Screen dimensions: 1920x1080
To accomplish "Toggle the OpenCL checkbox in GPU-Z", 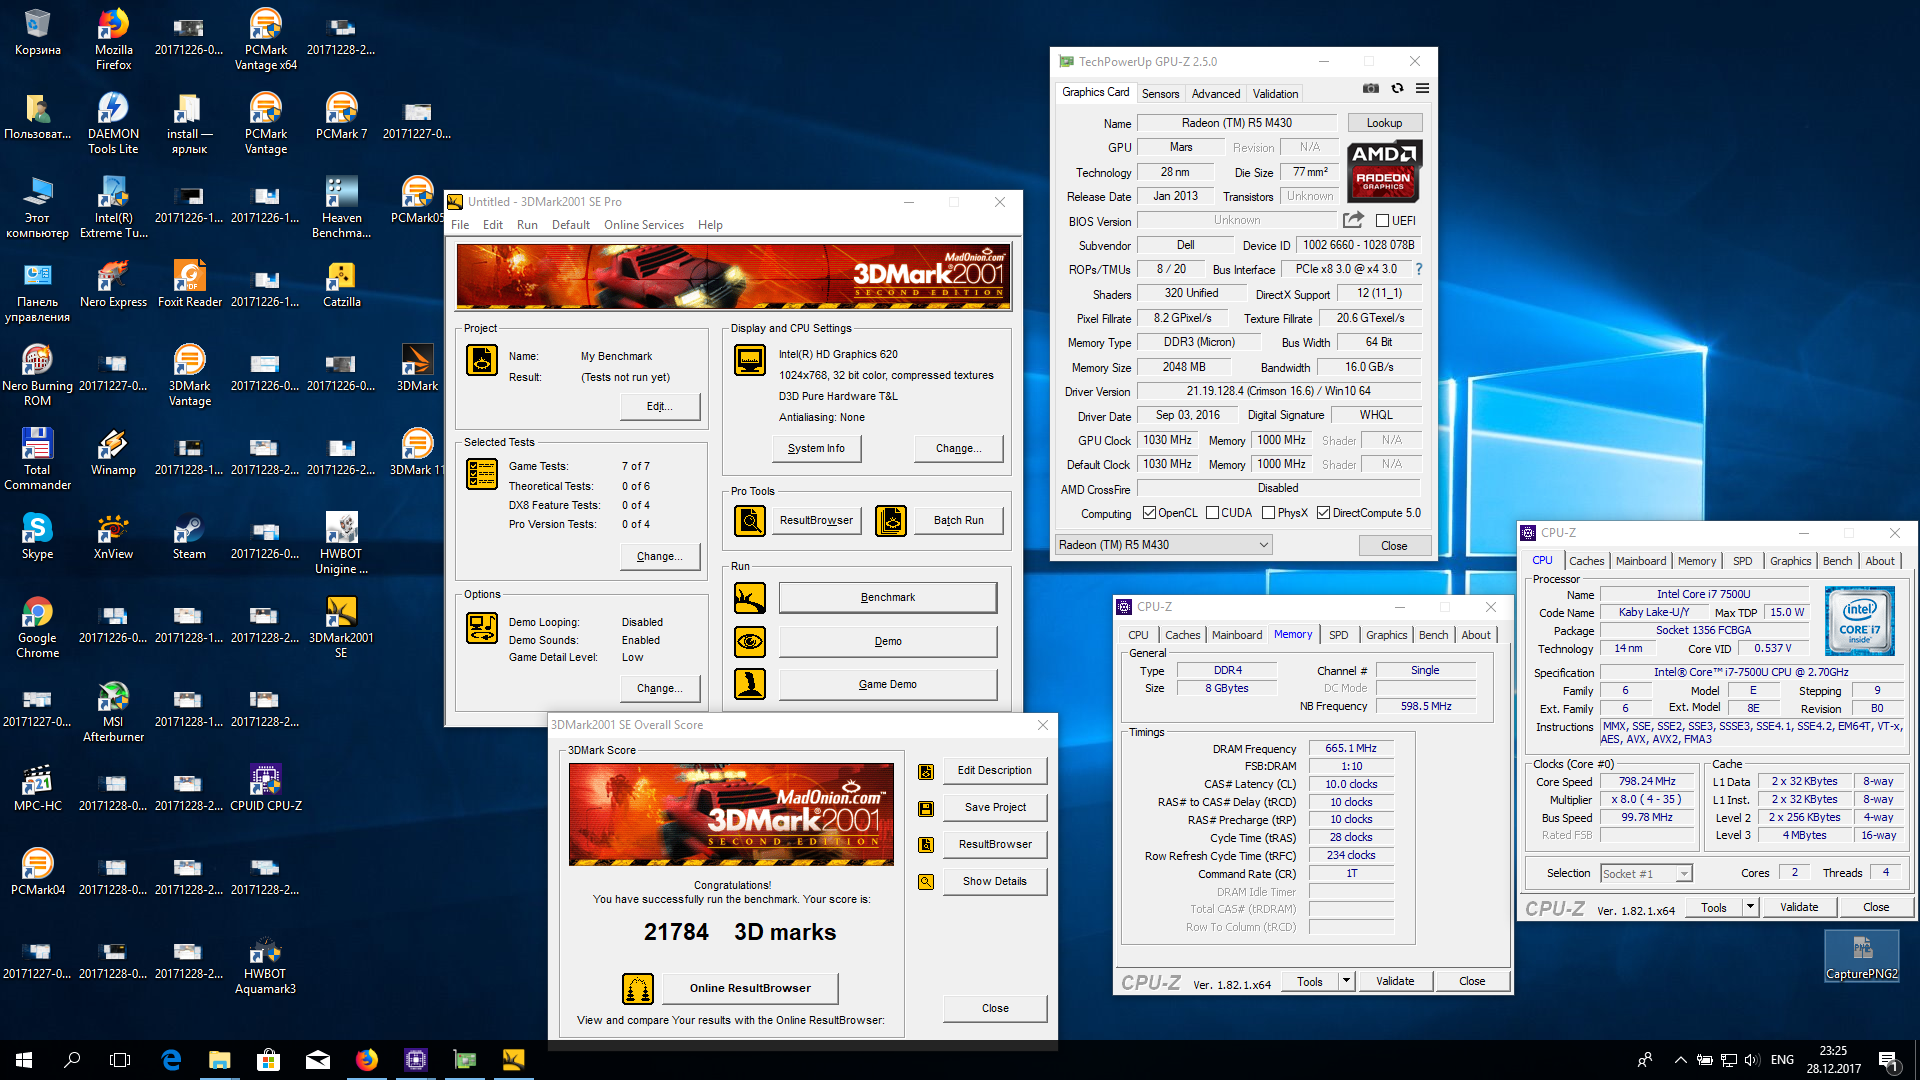I will (1149, 513).
